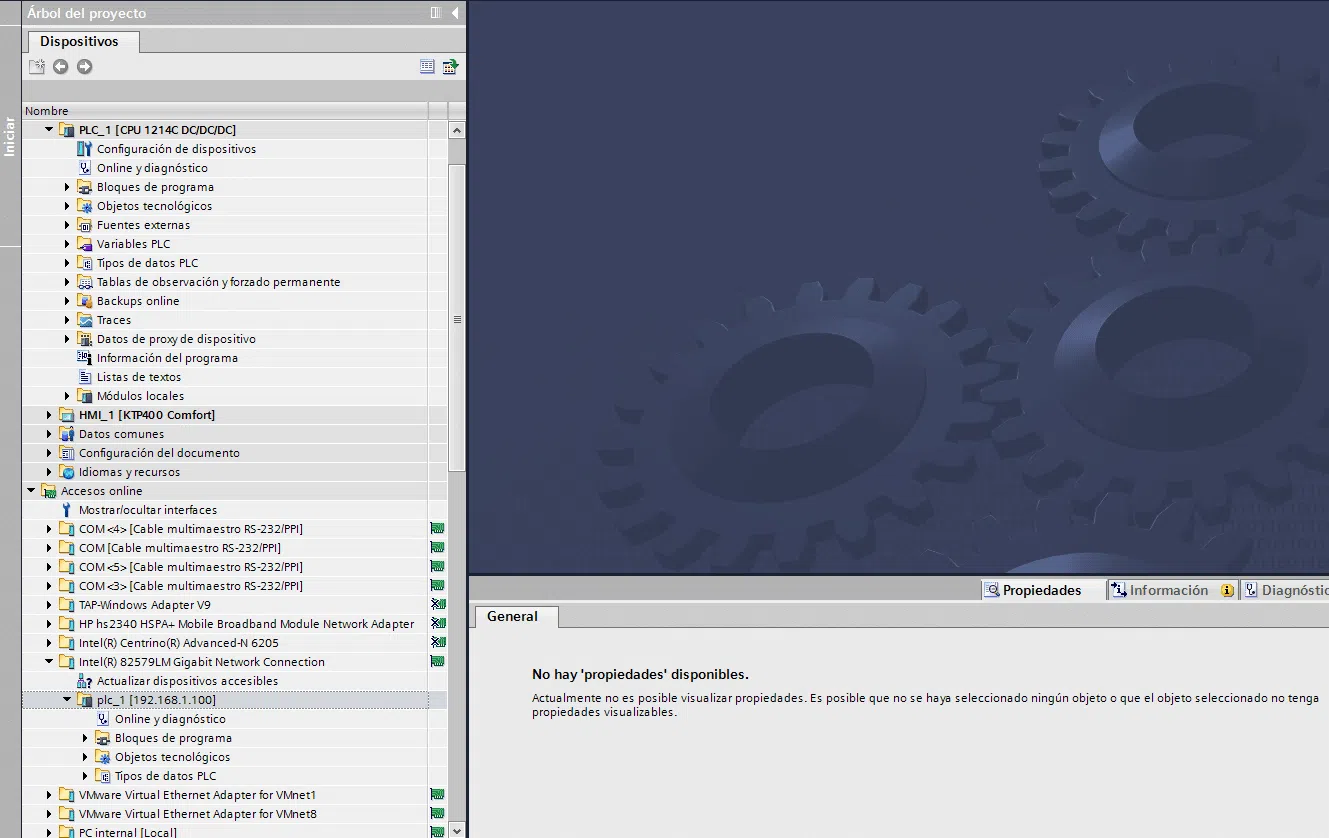Open Online y diagnóstico under PLC_1 CPU
The image size is (1329, 838).
(152, 168)
